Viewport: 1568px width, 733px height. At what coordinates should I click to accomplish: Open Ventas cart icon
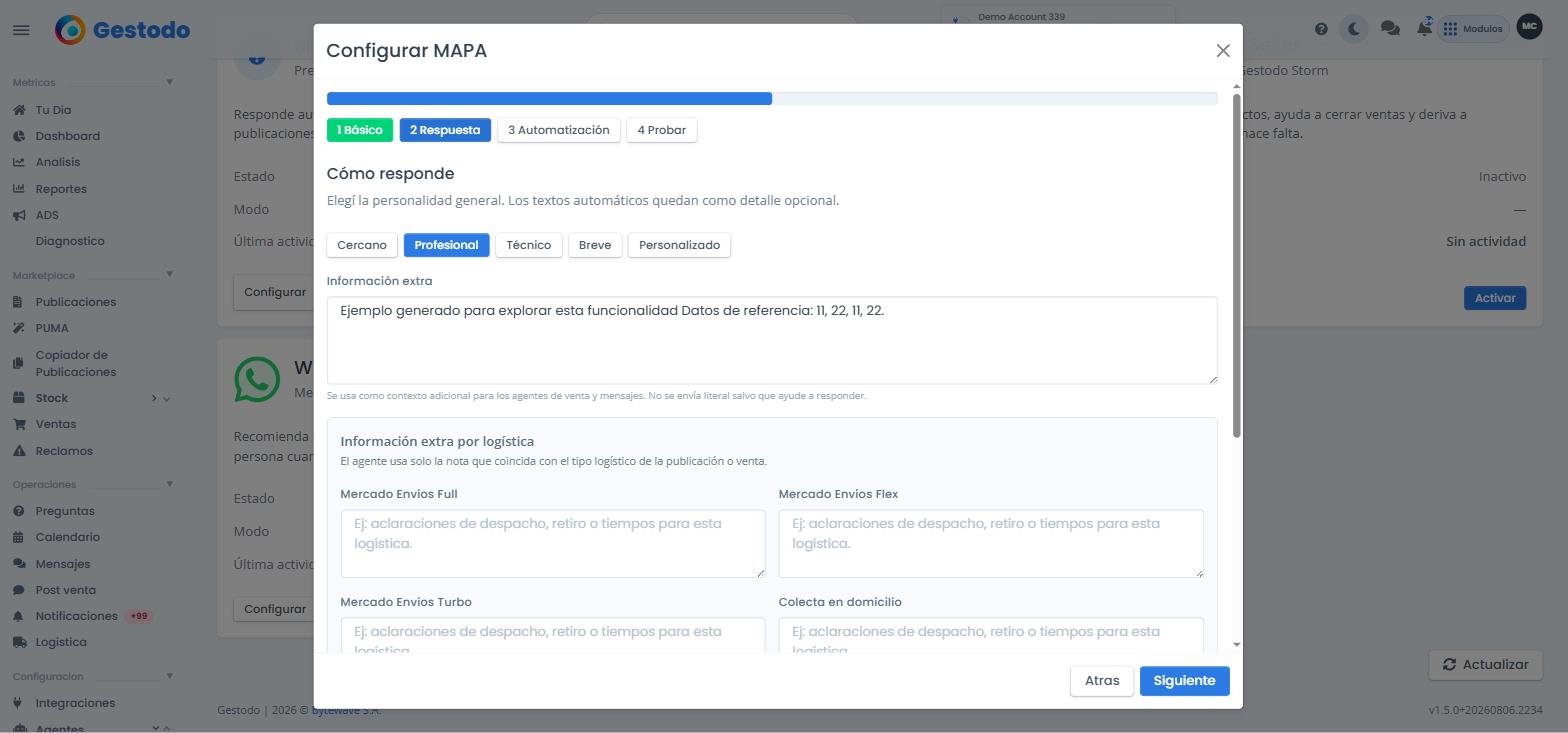19,424
